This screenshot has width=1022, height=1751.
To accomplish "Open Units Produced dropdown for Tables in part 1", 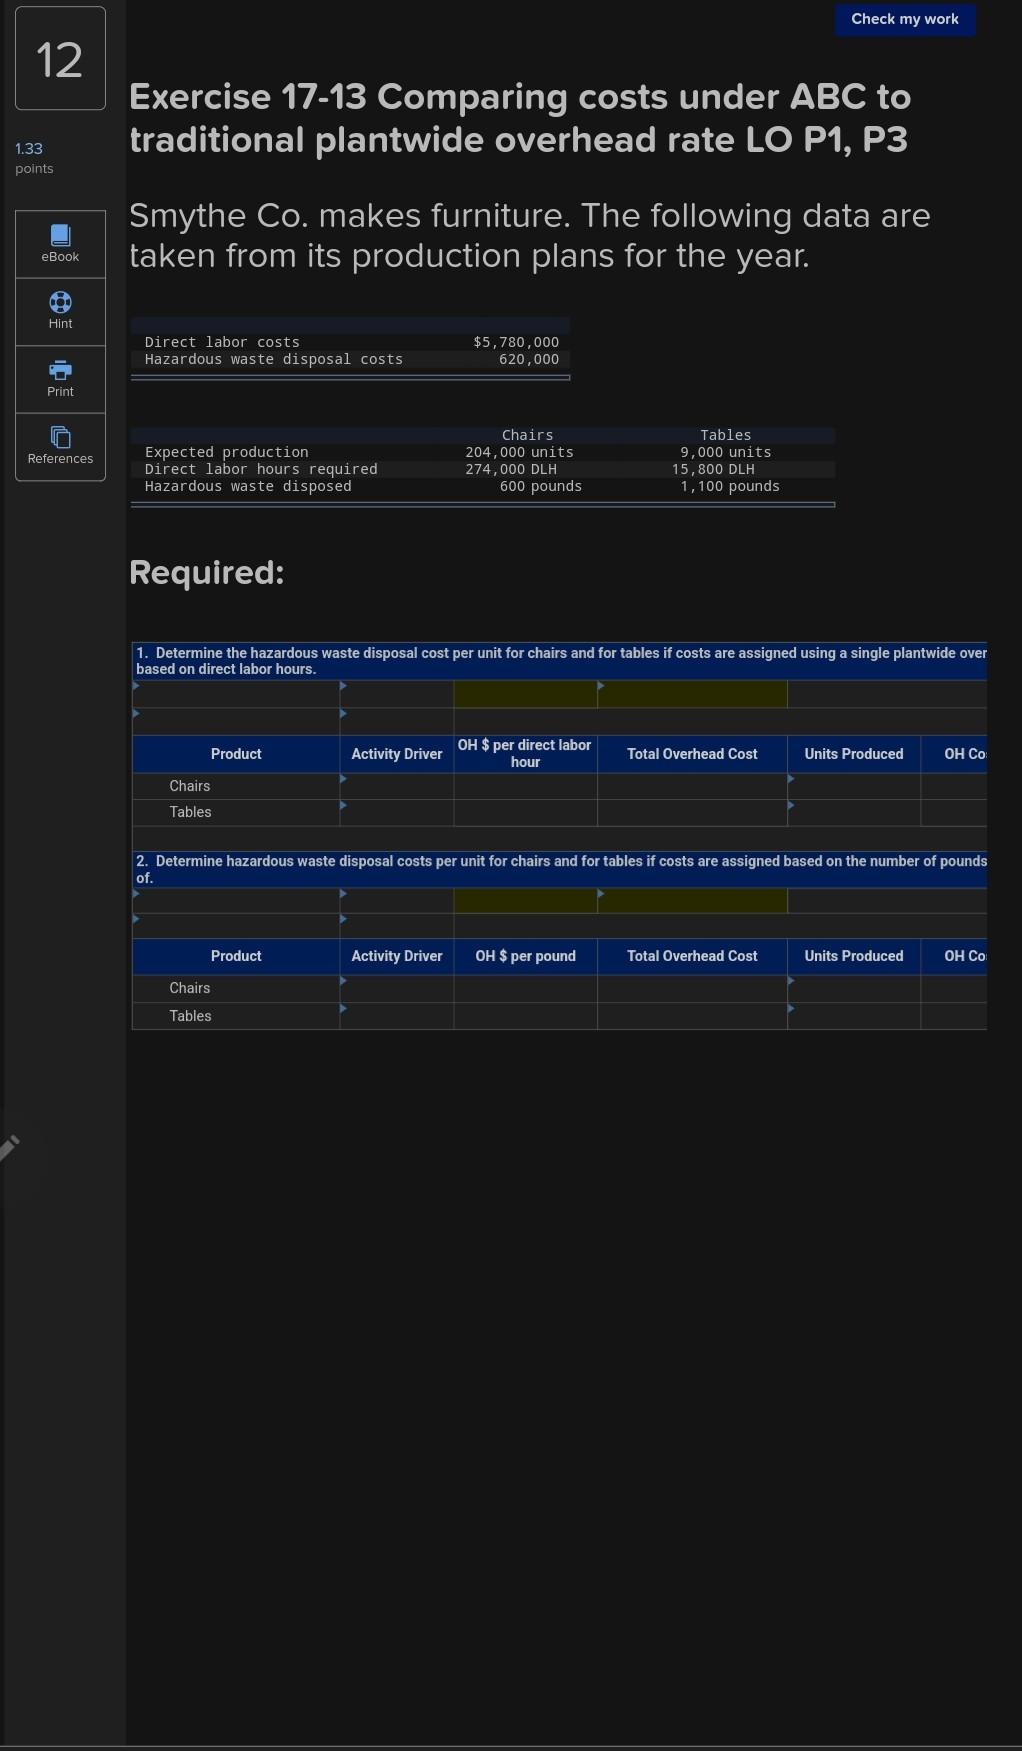I will point(853,812).
